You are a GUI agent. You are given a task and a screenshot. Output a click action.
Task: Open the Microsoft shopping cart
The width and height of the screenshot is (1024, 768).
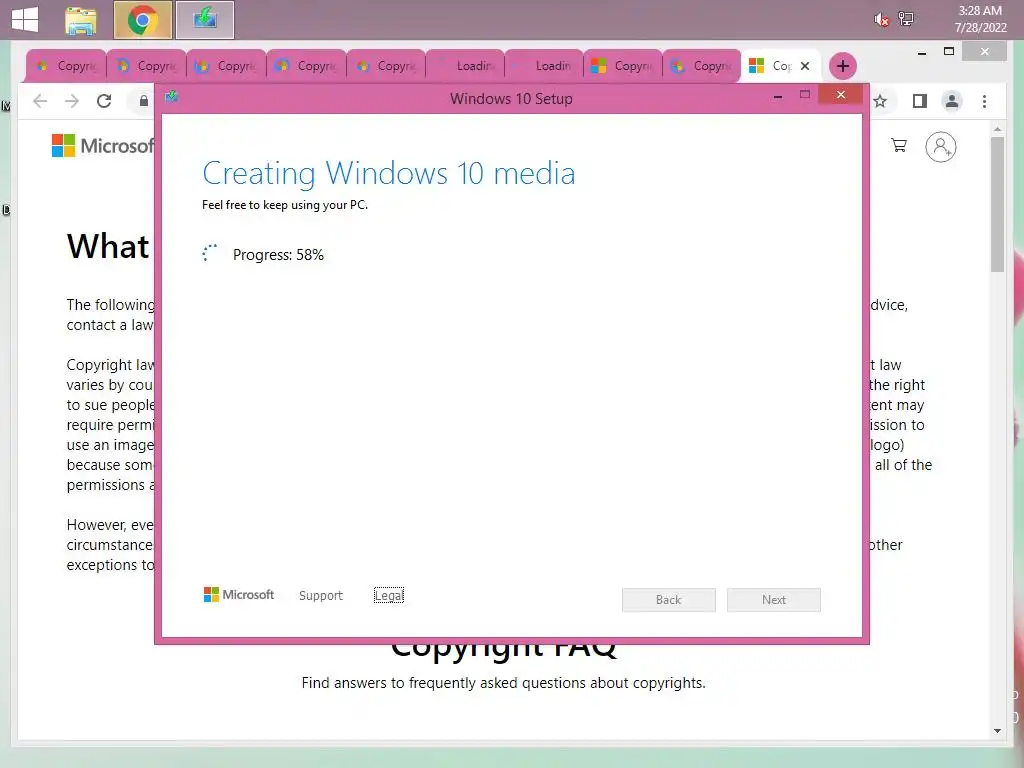click(899, 146)
